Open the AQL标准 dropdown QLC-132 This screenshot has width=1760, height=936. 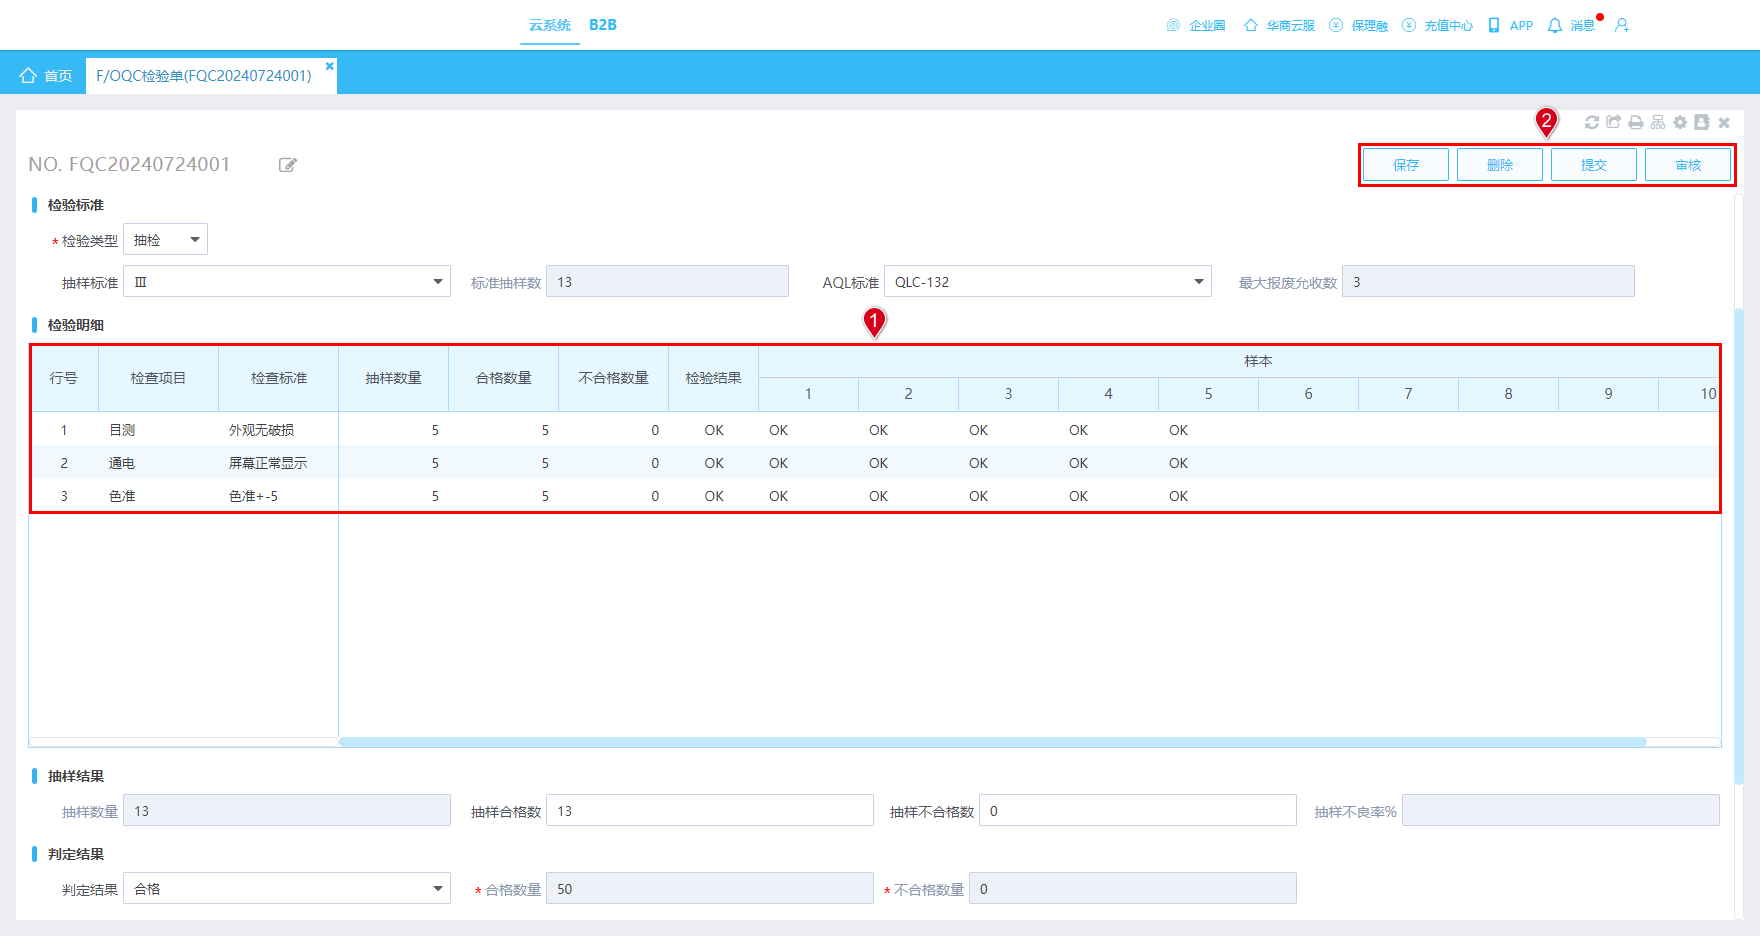pyautogui.click(x=1048, y=282)
